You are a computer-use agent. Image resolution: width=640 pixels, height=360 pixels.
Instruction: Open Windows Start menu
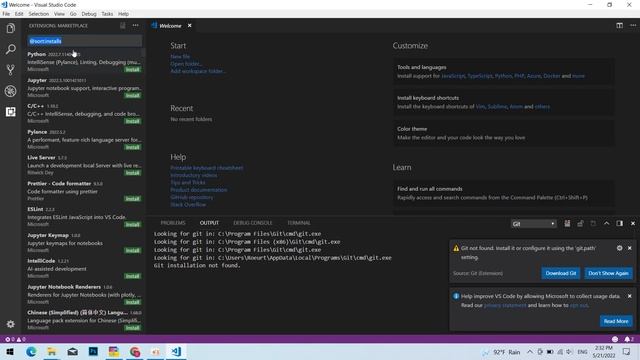click(x=10, y=351)
